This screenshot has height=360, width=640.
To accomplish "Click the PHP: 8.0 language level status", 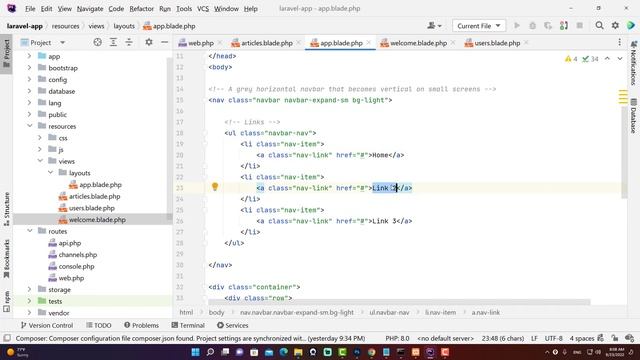I will tap(397, 338).
